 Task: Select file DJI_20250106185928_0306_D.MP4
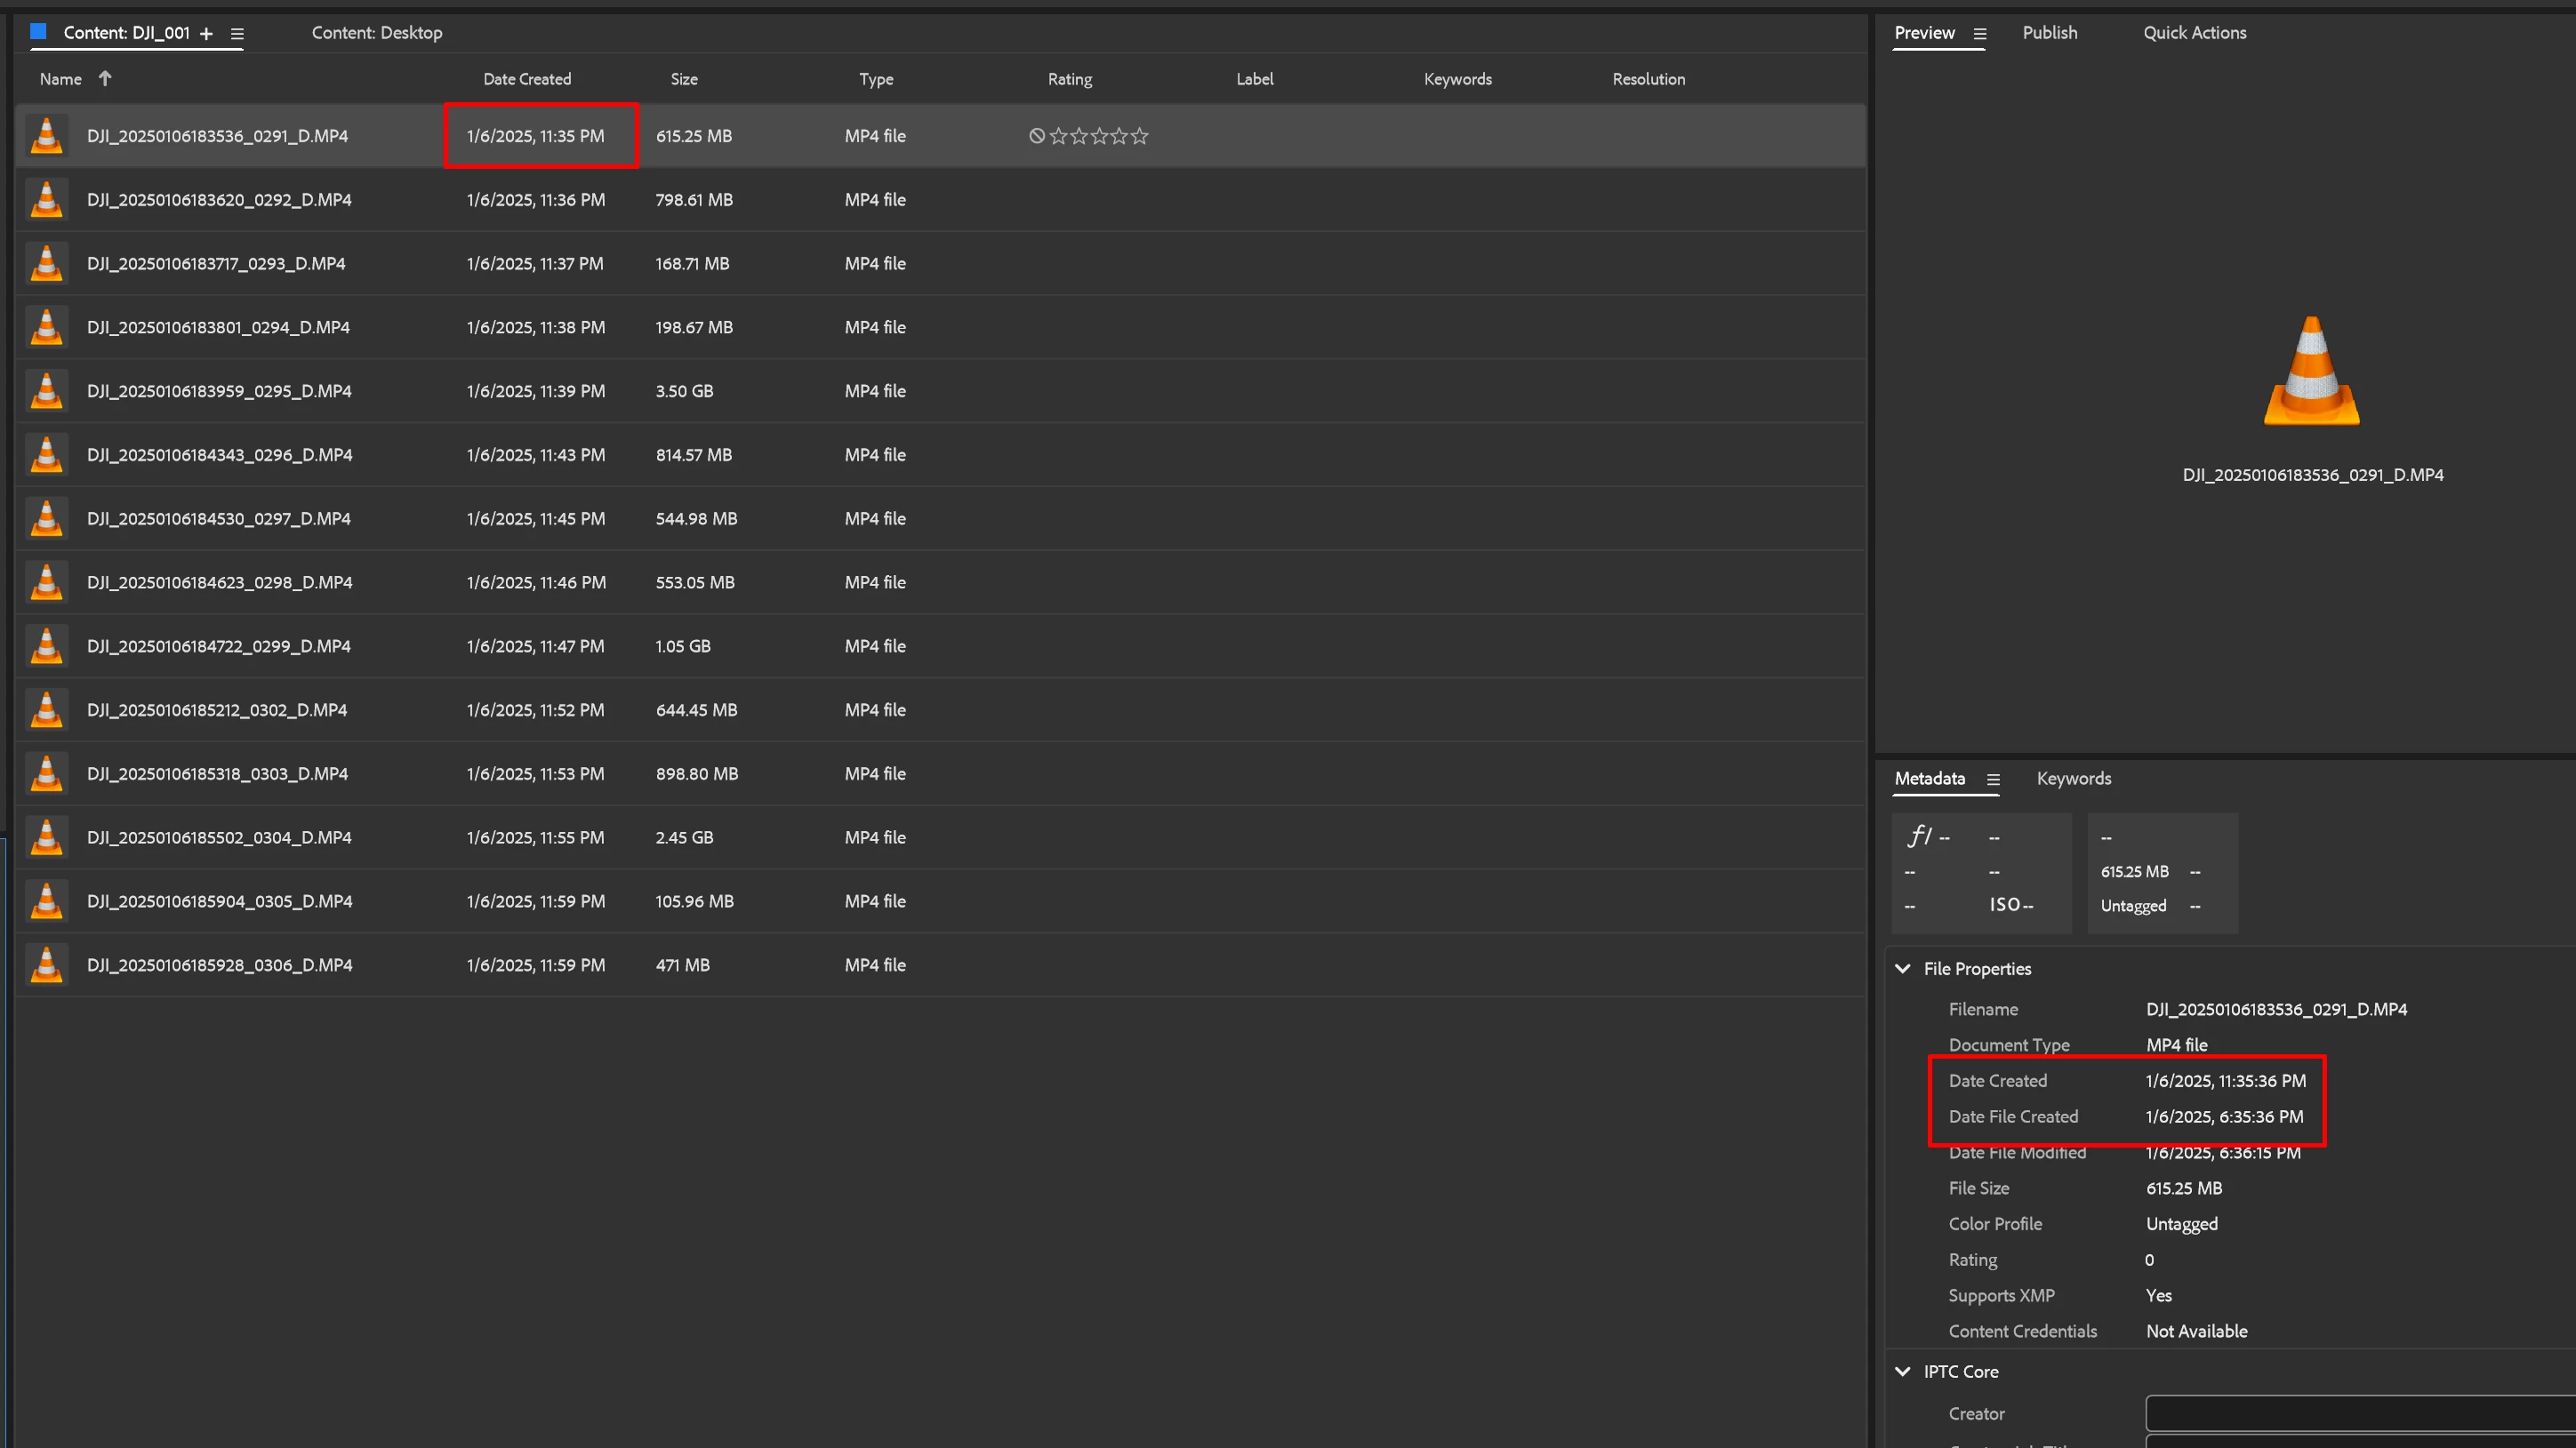(x=219, y=965)
